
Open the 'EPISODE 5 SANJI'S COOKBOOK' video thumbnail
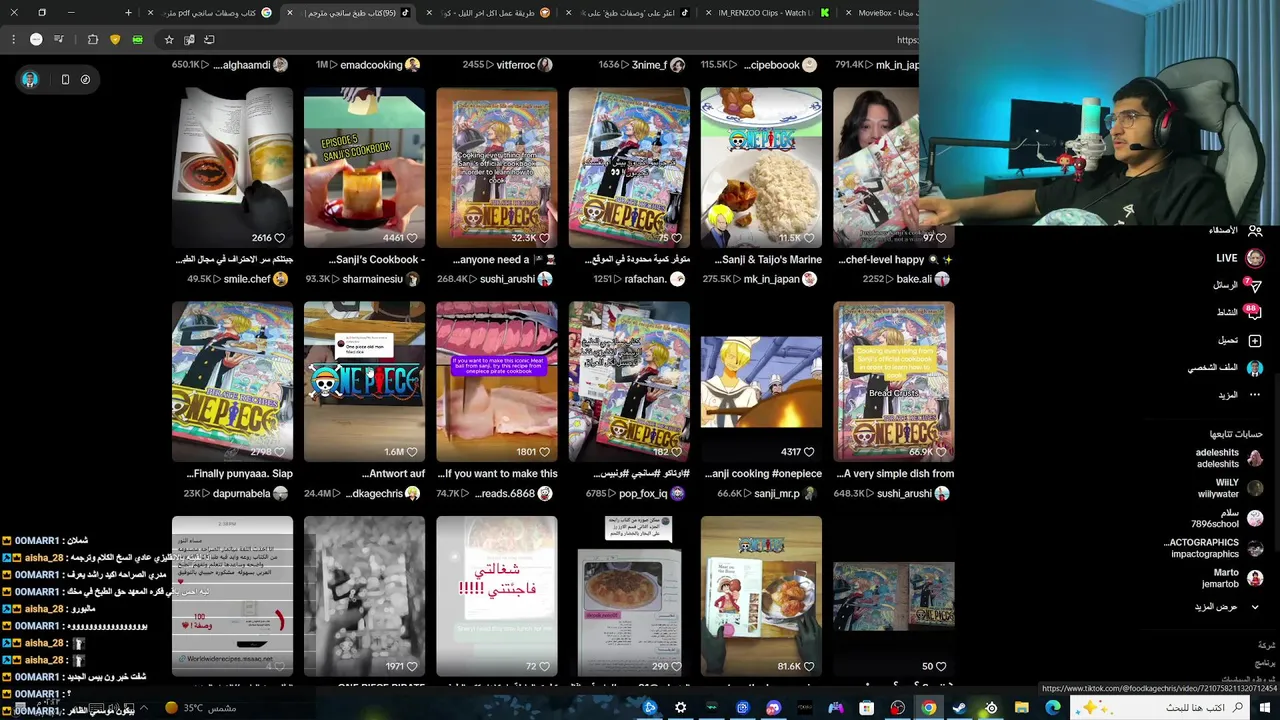(x=364, y=167)
